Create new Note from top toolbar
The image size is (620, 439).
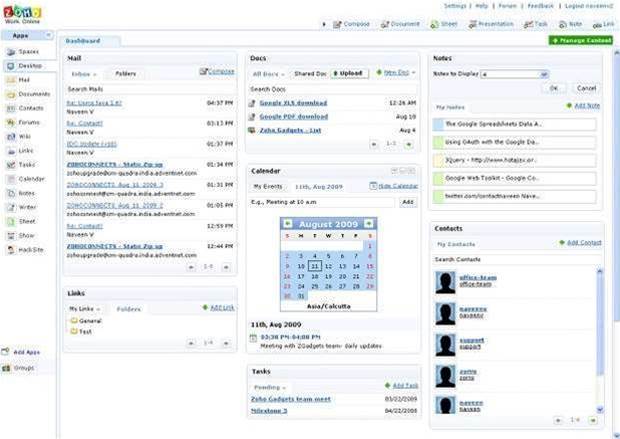pos(570,25)
